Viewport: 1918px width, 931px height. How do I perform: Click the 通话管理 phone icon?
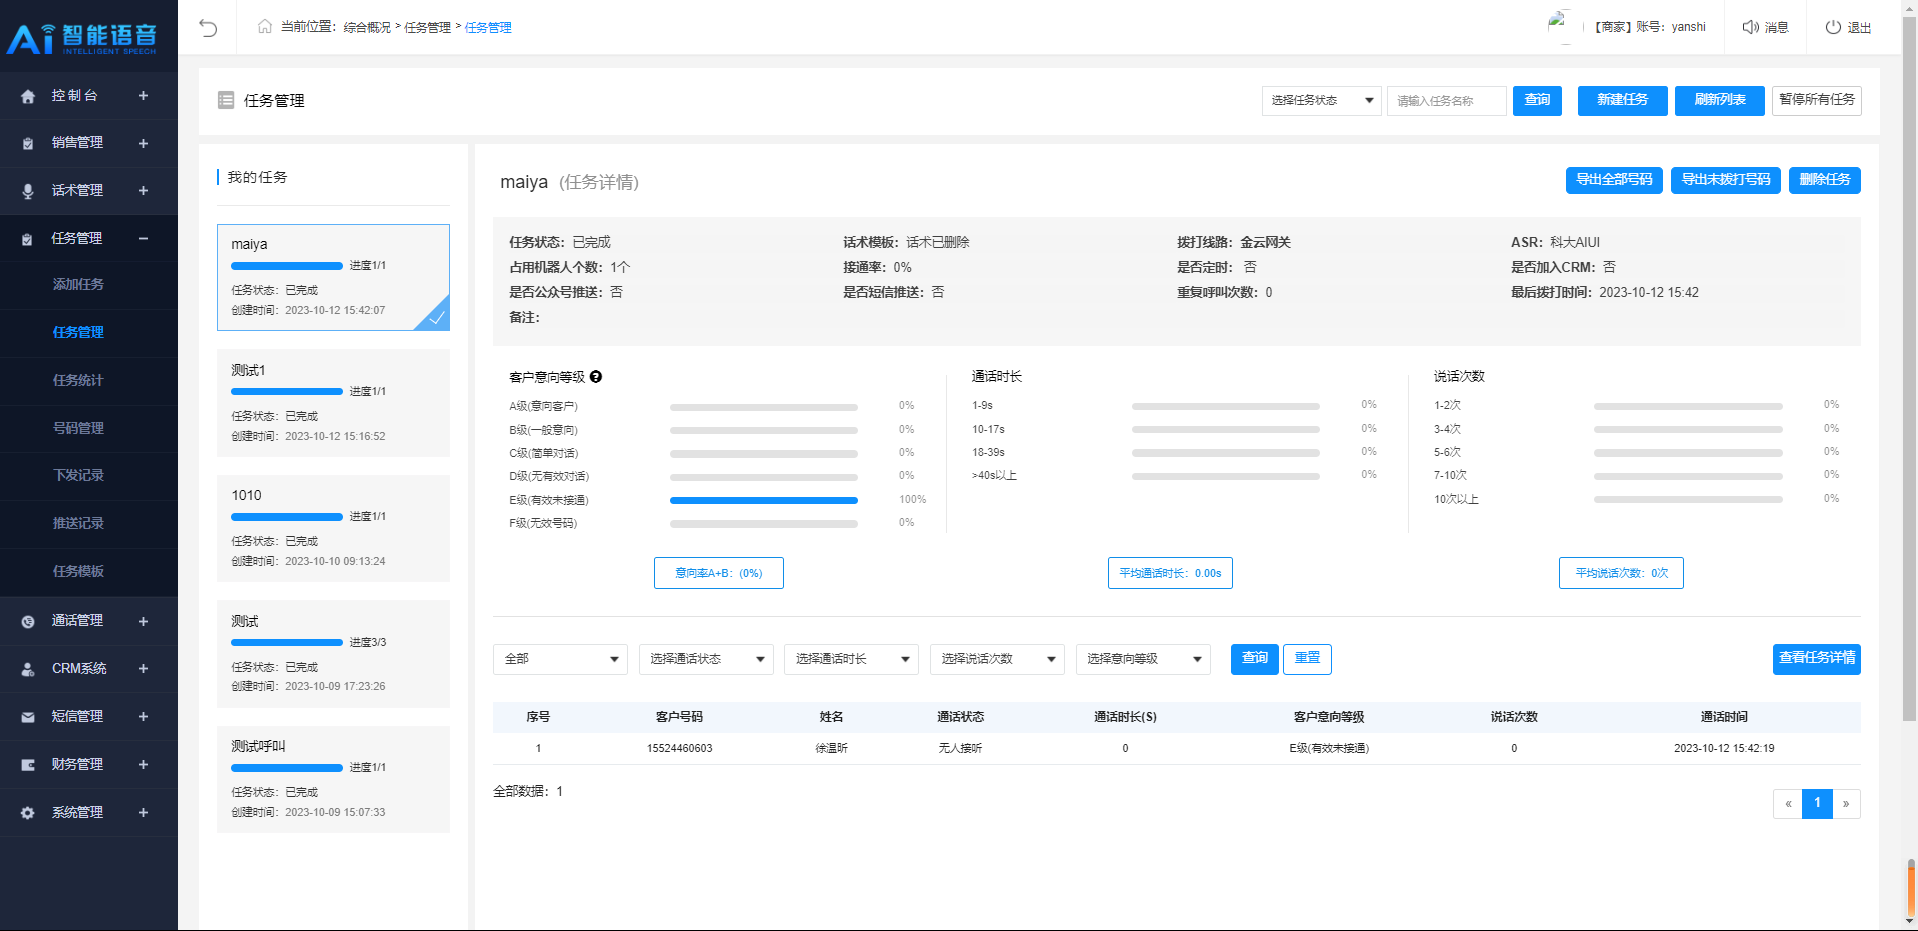point(28,621)
